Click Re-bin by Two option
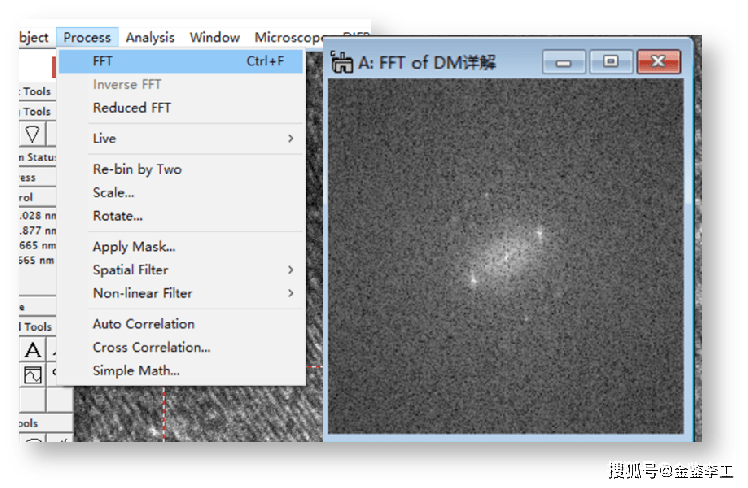This screenshot has width=748, height=488. 137,169
